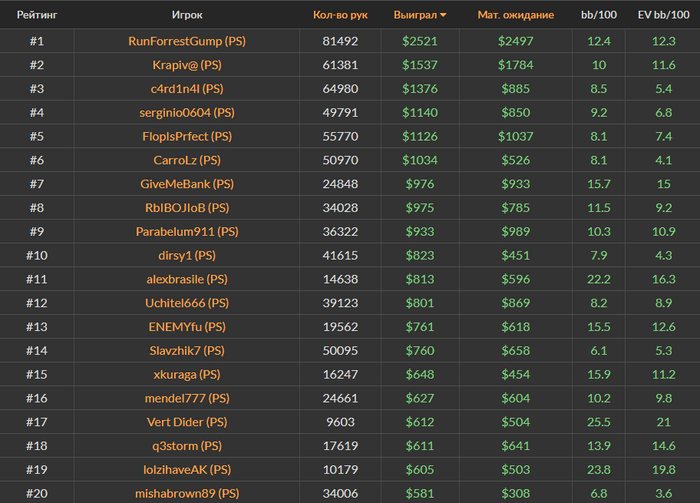This screenshot has width=700, height=503.
Task: Sort by Мат. ожидание column
Action: point(515,15)
